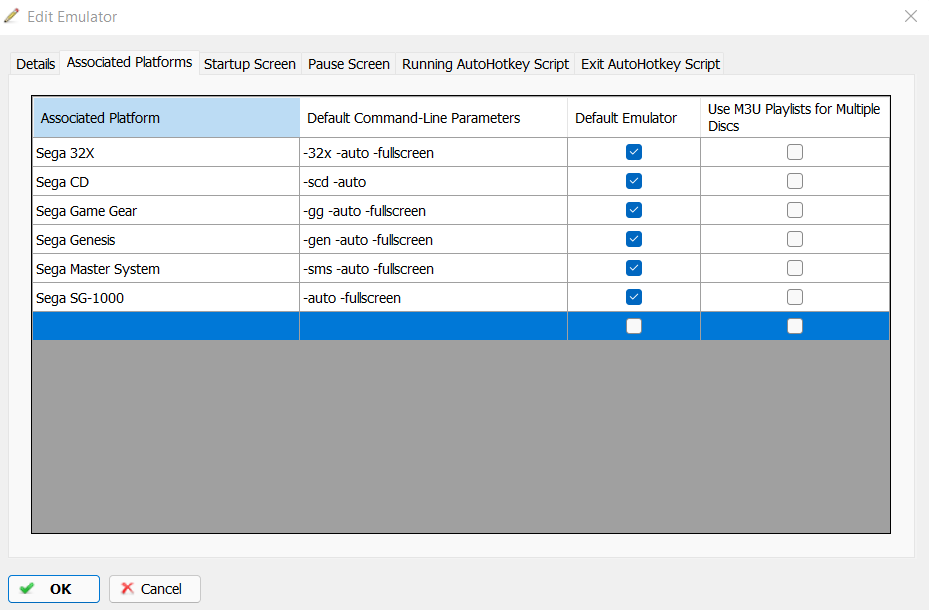Uncheck Default Emulator for Sega CD

pos(634,181)
